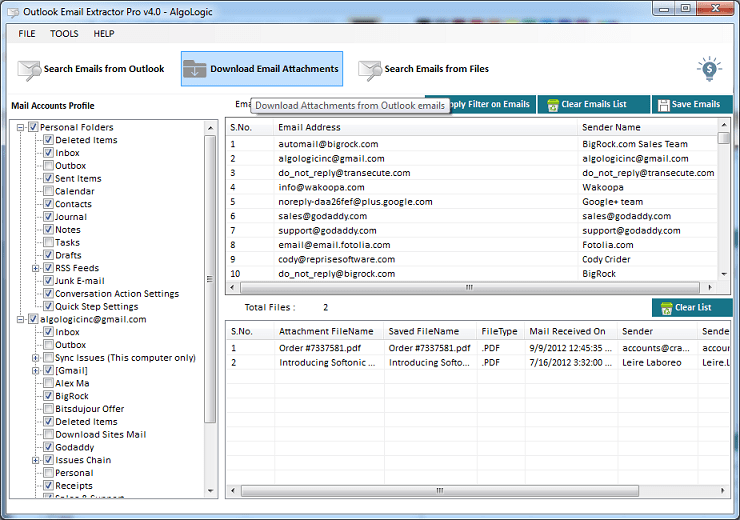Uncheck Deleted Items under Personal Folders
The width and height of the screenshot is (740, 520).
(48, 140)
